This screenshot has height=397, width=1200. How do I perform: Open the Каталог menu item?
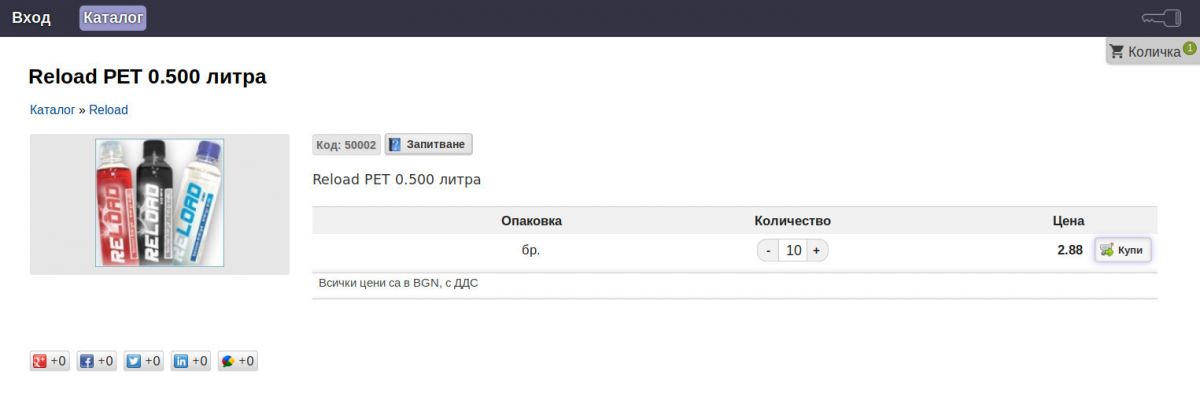pyautogui.click(x=113, y=18)
